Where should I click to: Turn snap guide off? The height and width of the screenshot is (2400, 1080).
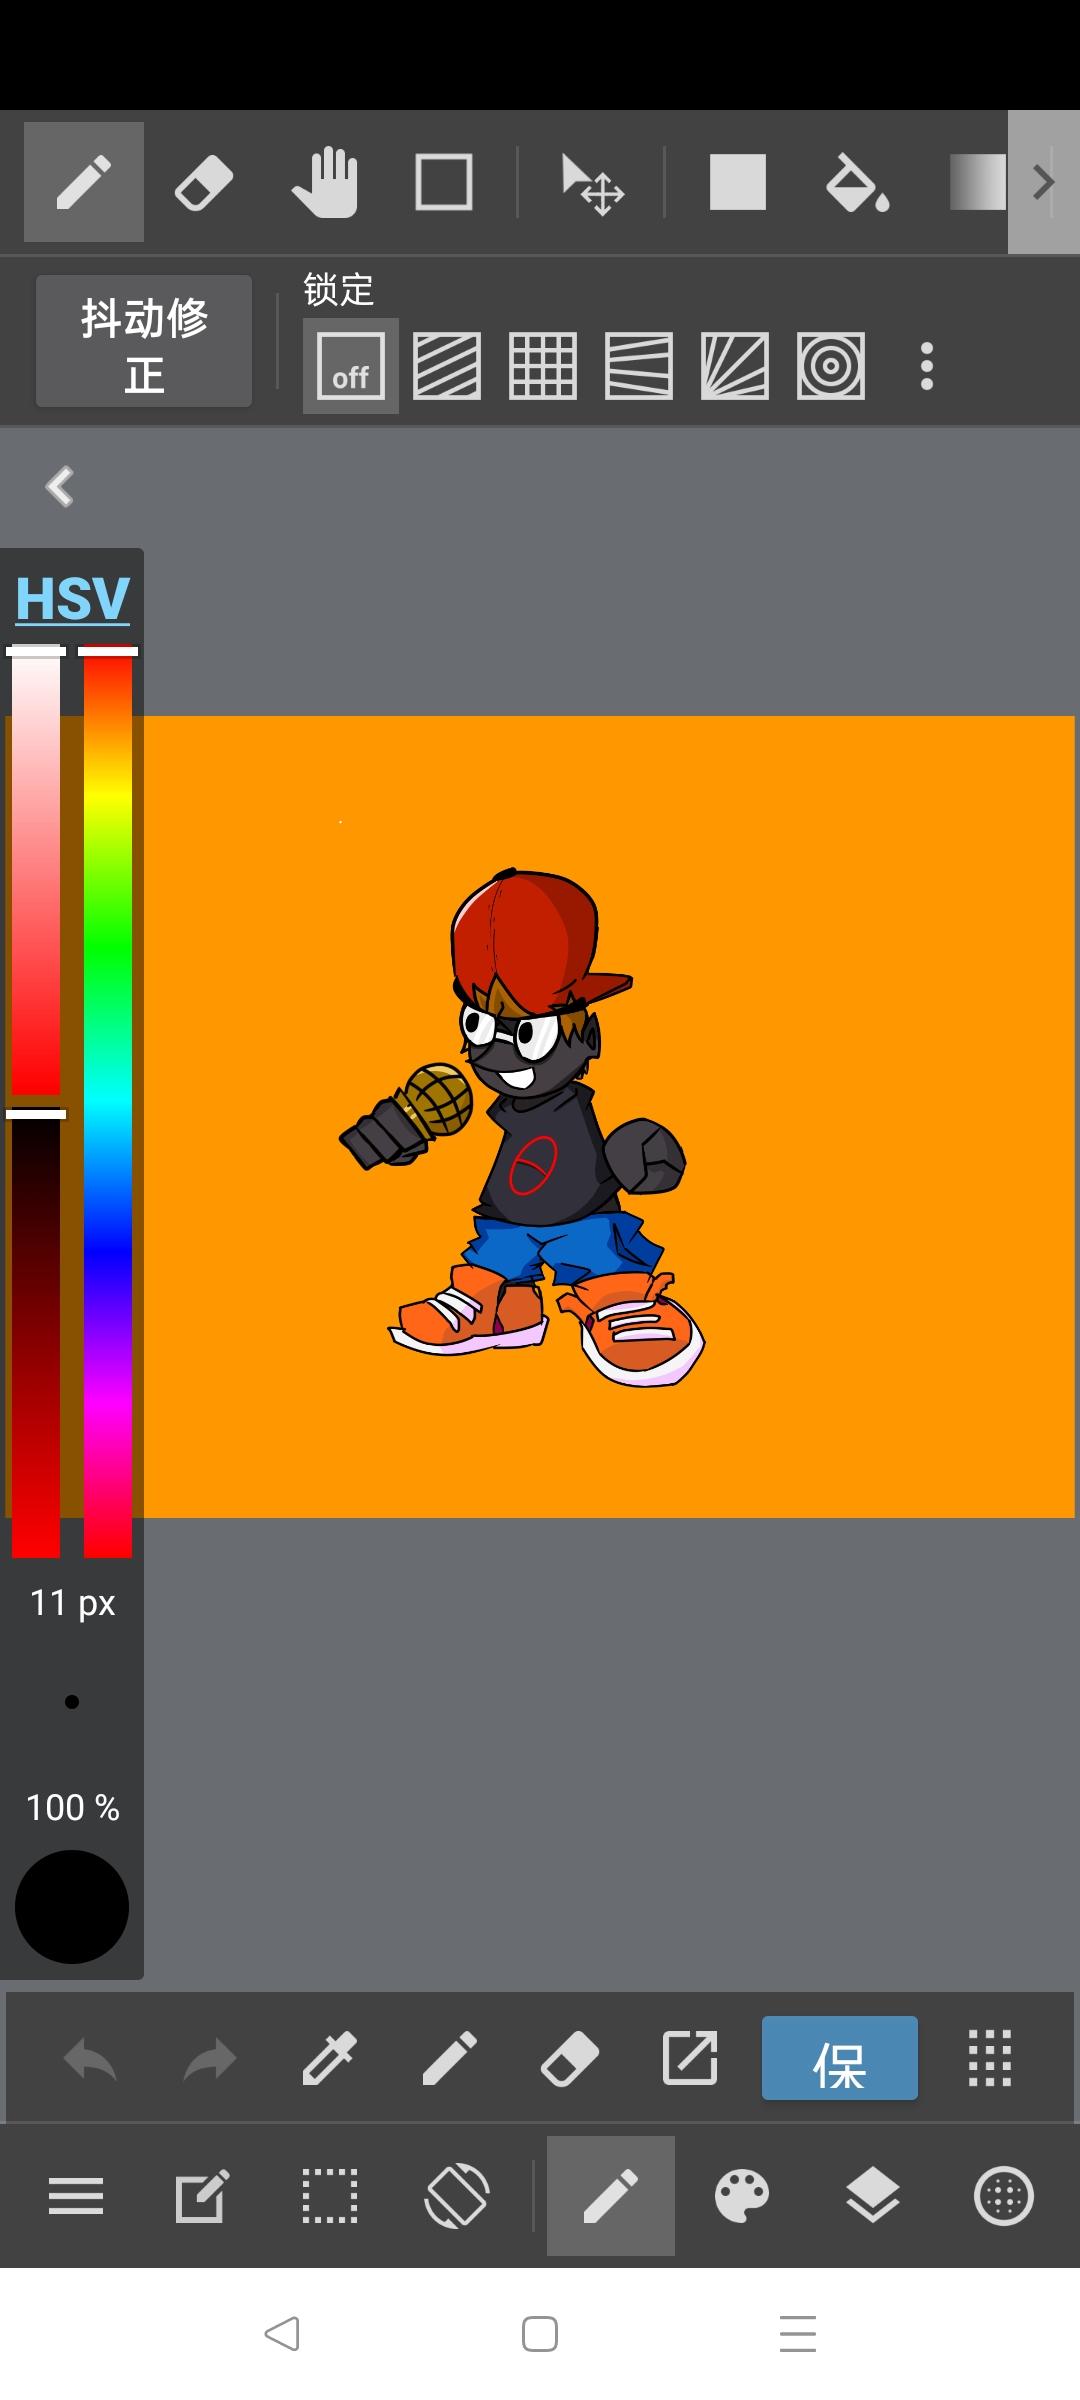351,366
